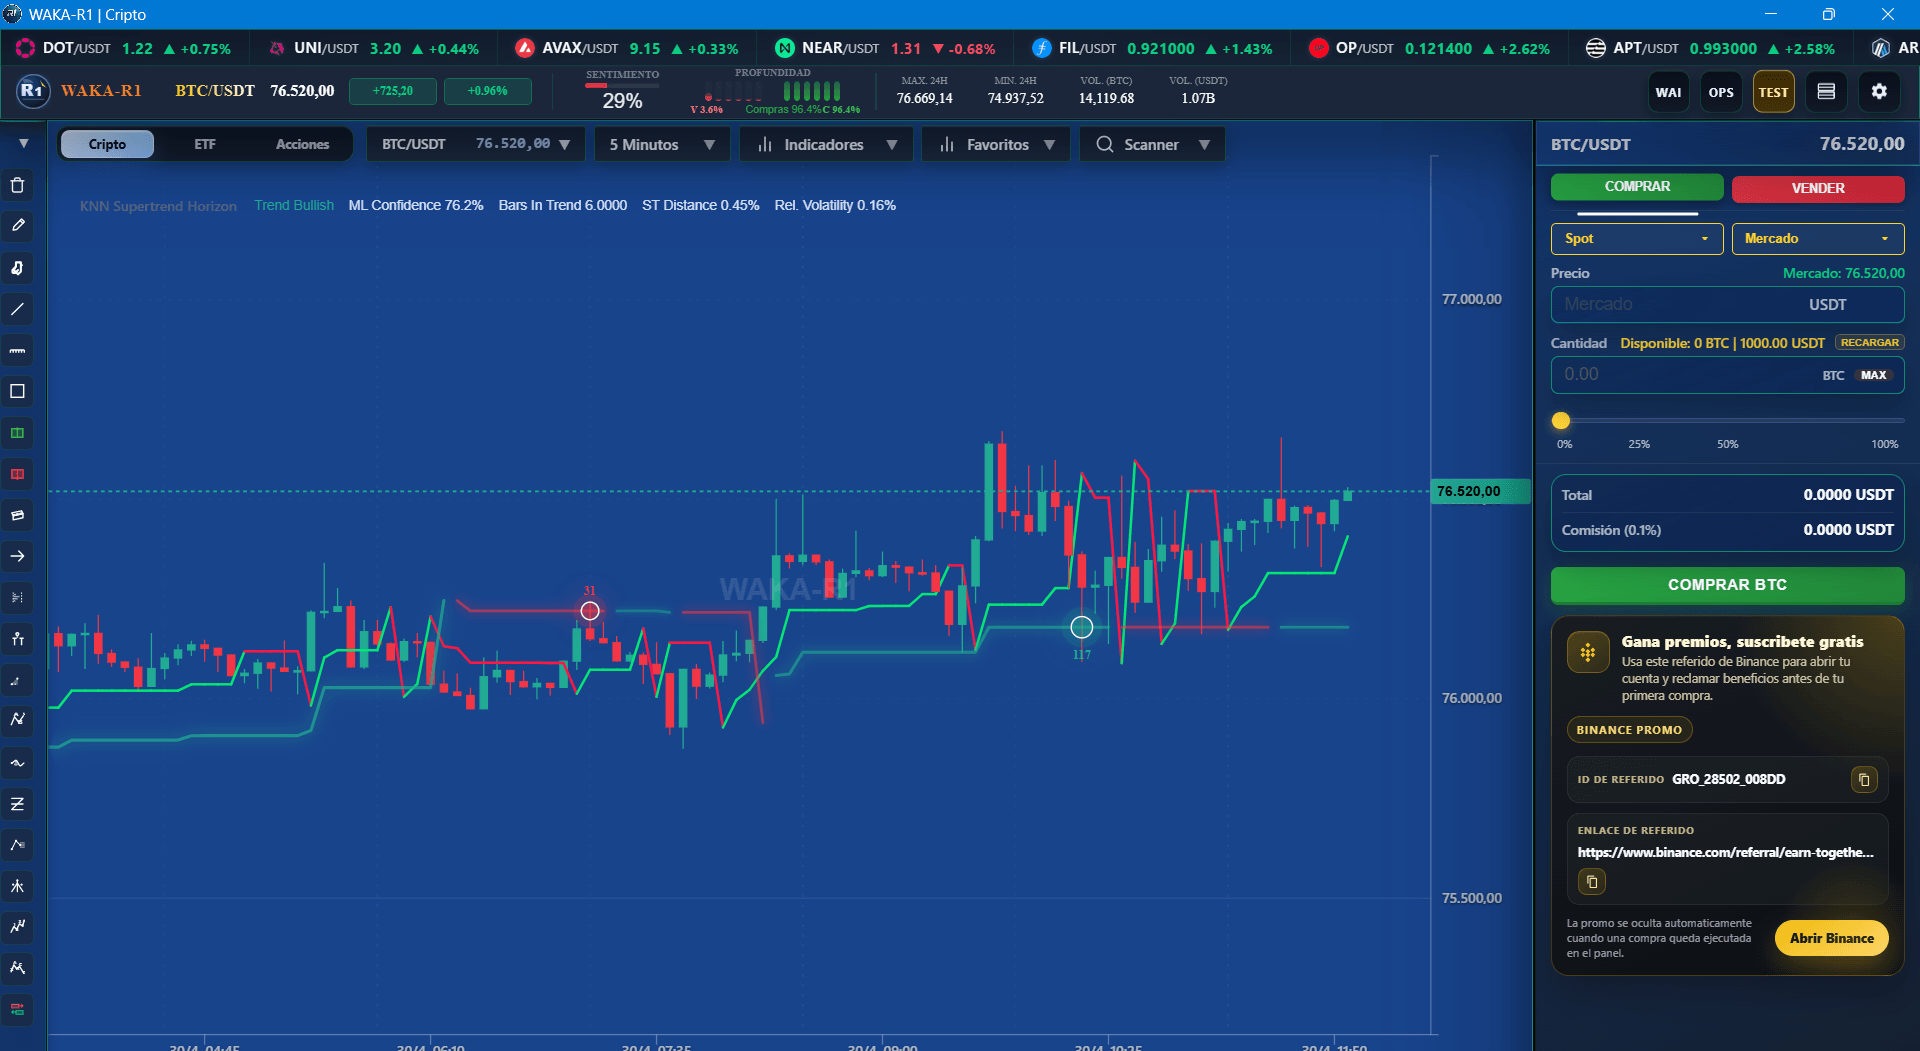This screenshot has width=1920, height=1051.
Task: Click the KNN Supertrend Horizon label
Action: pos(158,206)
